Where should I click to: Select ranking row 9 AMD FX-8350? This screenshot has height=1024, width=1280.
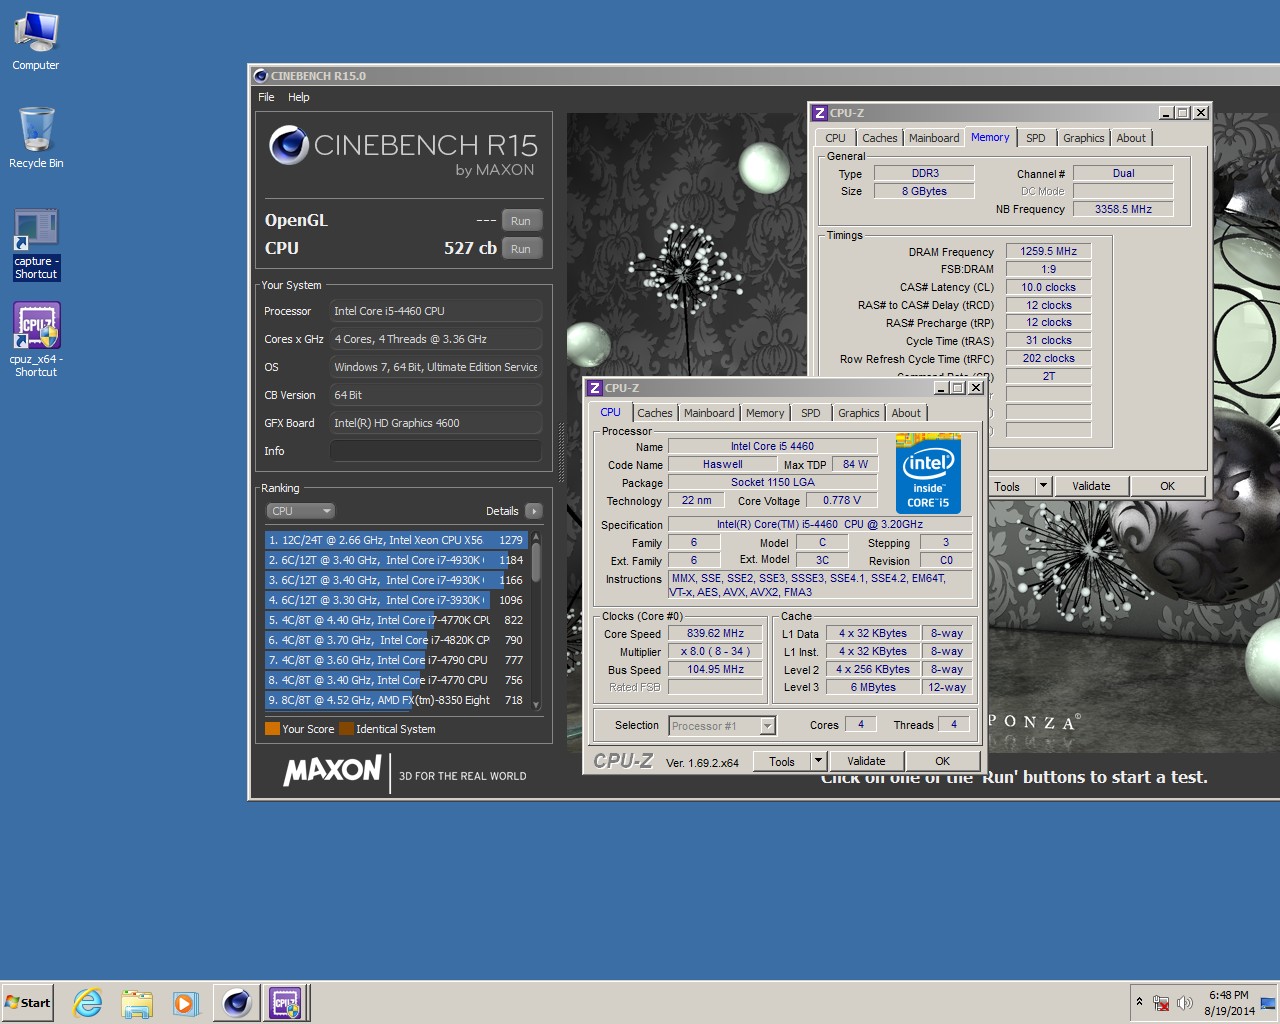tap(396, 700)
